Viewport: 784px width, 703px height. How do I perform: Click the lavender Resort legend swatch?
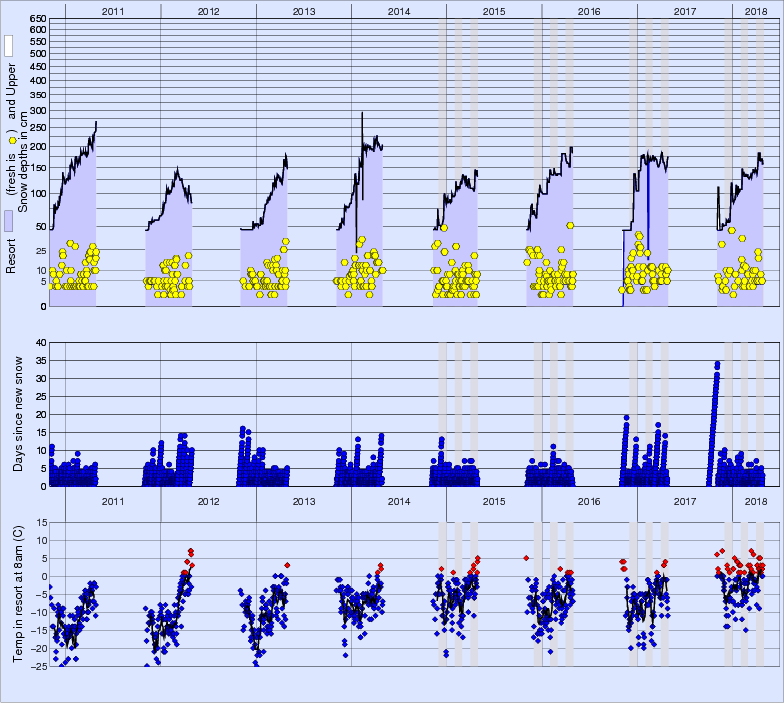pyautogui.click(x=9, y=221)
